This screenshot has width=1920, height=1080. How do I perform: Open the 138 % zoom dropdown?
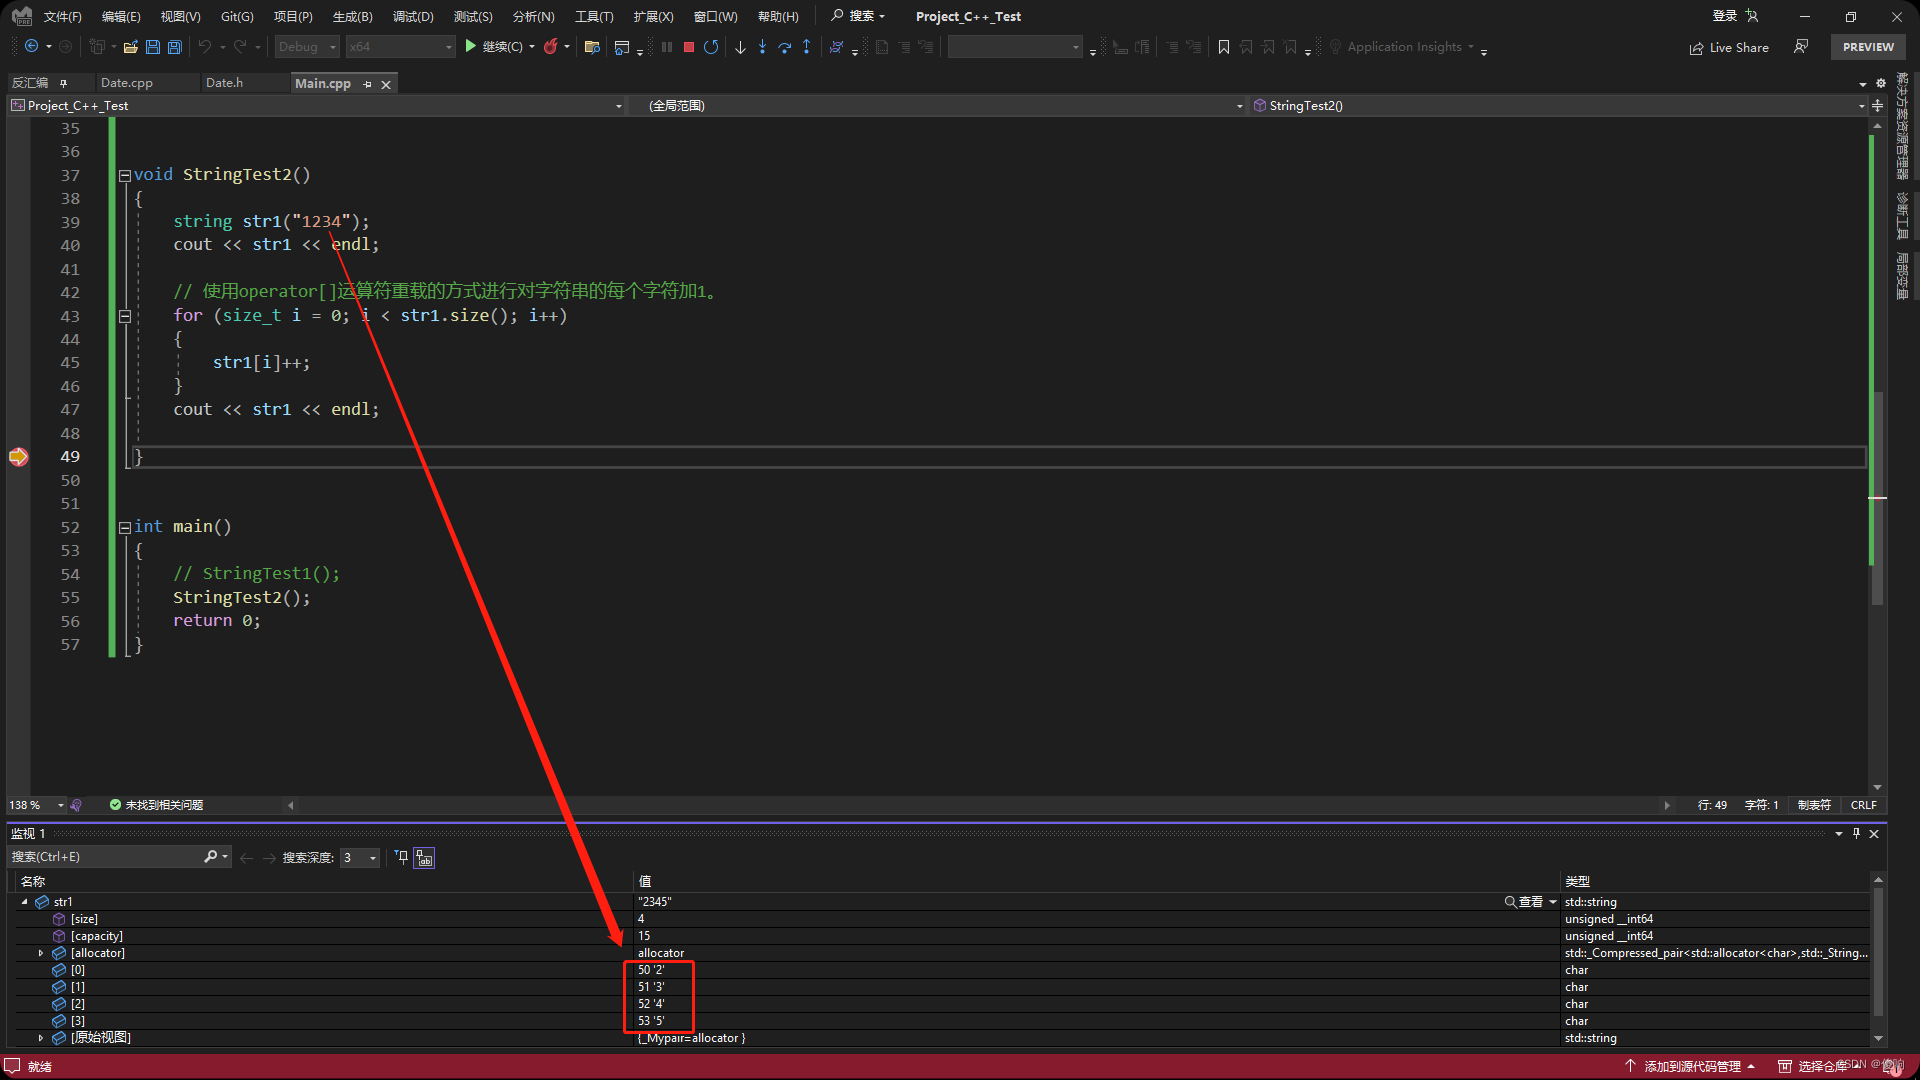[37, 805]
